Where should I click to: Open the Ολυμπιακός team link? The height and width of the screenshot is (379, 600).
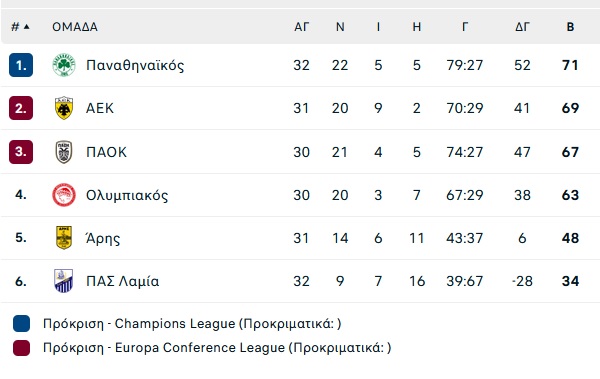[x=127, y=195]
